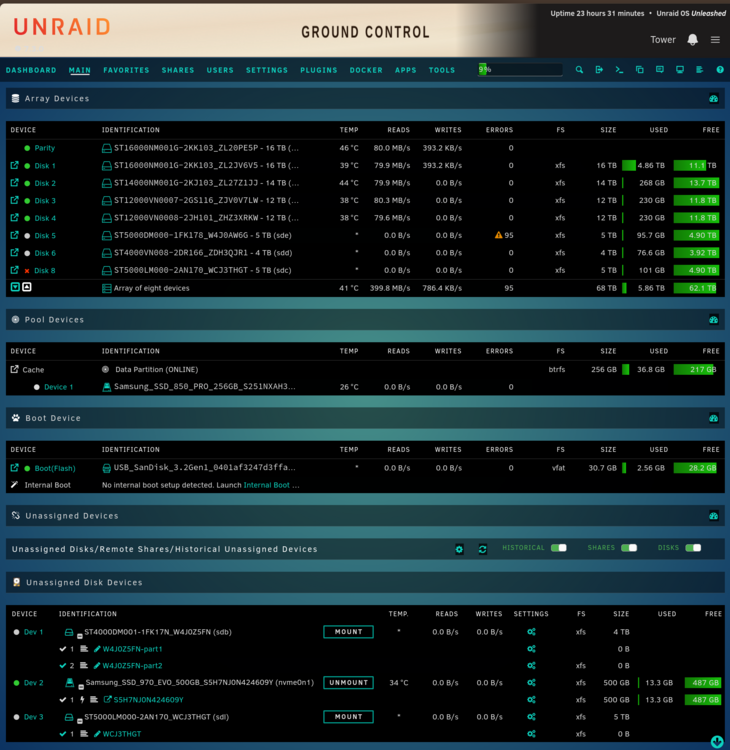Toggle the SHARES switch

(629, 548)
